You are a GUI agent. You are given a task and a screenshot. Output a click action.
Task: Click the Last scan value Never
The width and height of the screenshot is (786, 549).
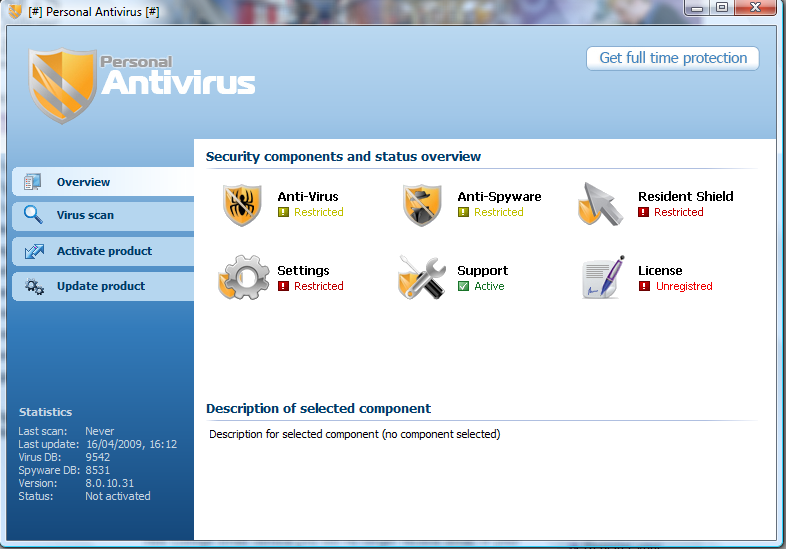(99, 431)
